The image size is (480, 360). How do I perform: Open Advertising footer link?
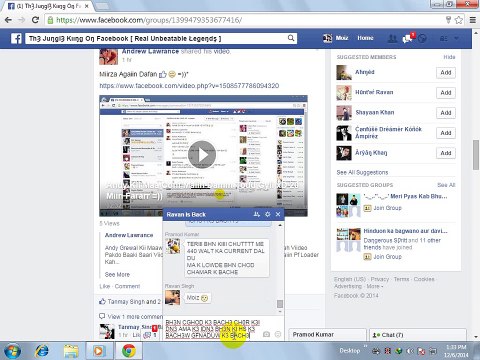348,286
